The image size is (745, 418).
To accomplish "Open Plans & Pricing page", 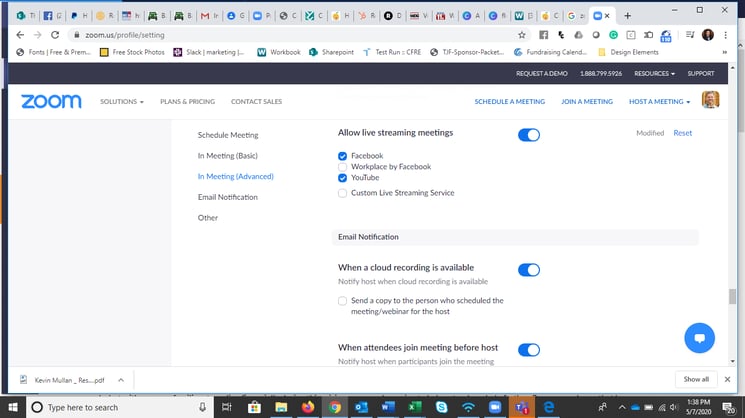I will point(187,101).
